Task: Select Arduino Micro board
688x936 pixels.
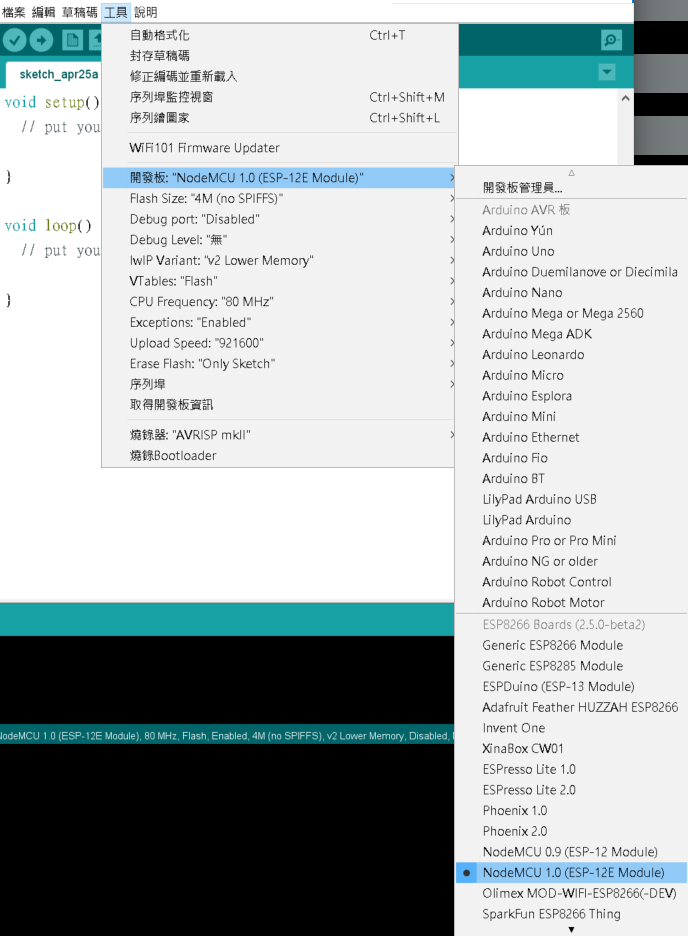Action: [571, 375]
